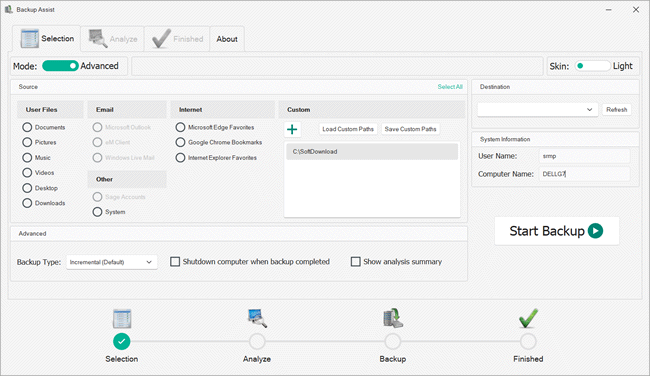Switch to the About tab

tap(227, 39)
